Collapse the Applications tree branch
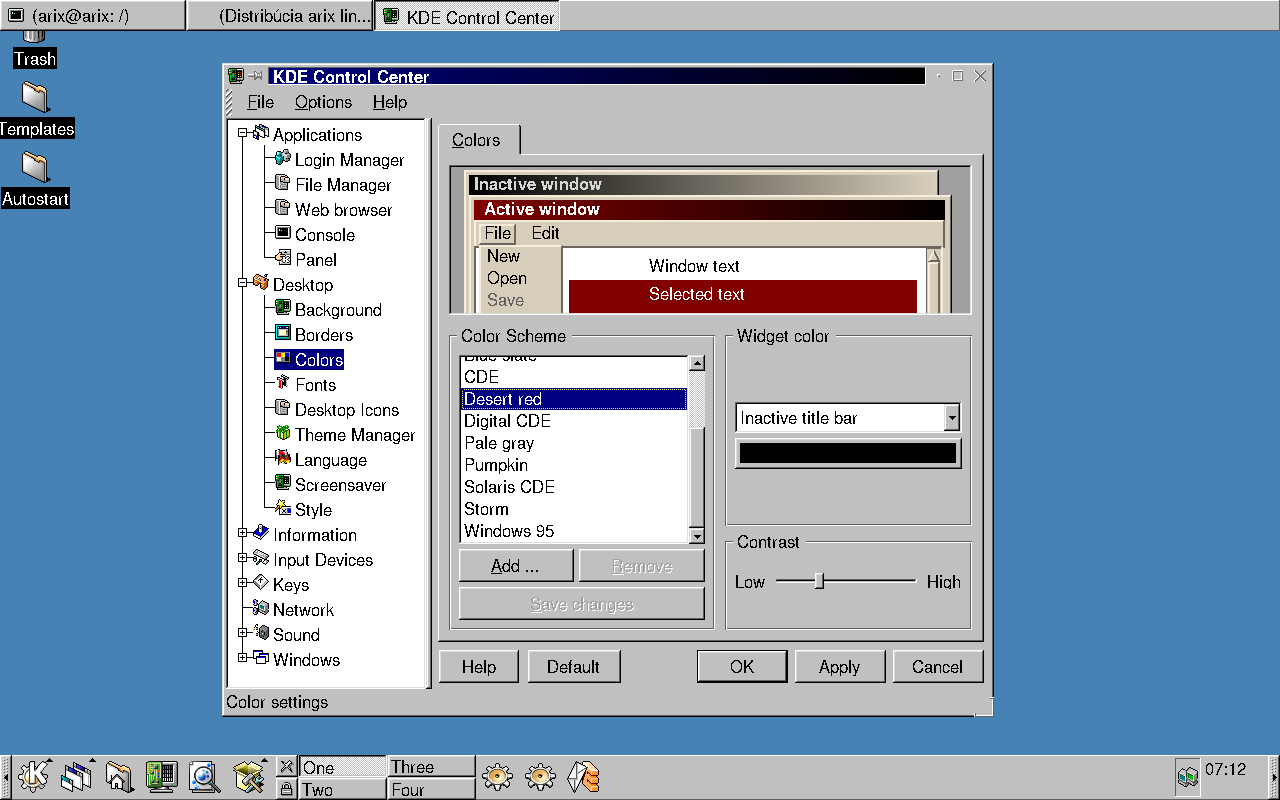The height and width of the screenshot is (800, 1280). click(x=242, y=133)
